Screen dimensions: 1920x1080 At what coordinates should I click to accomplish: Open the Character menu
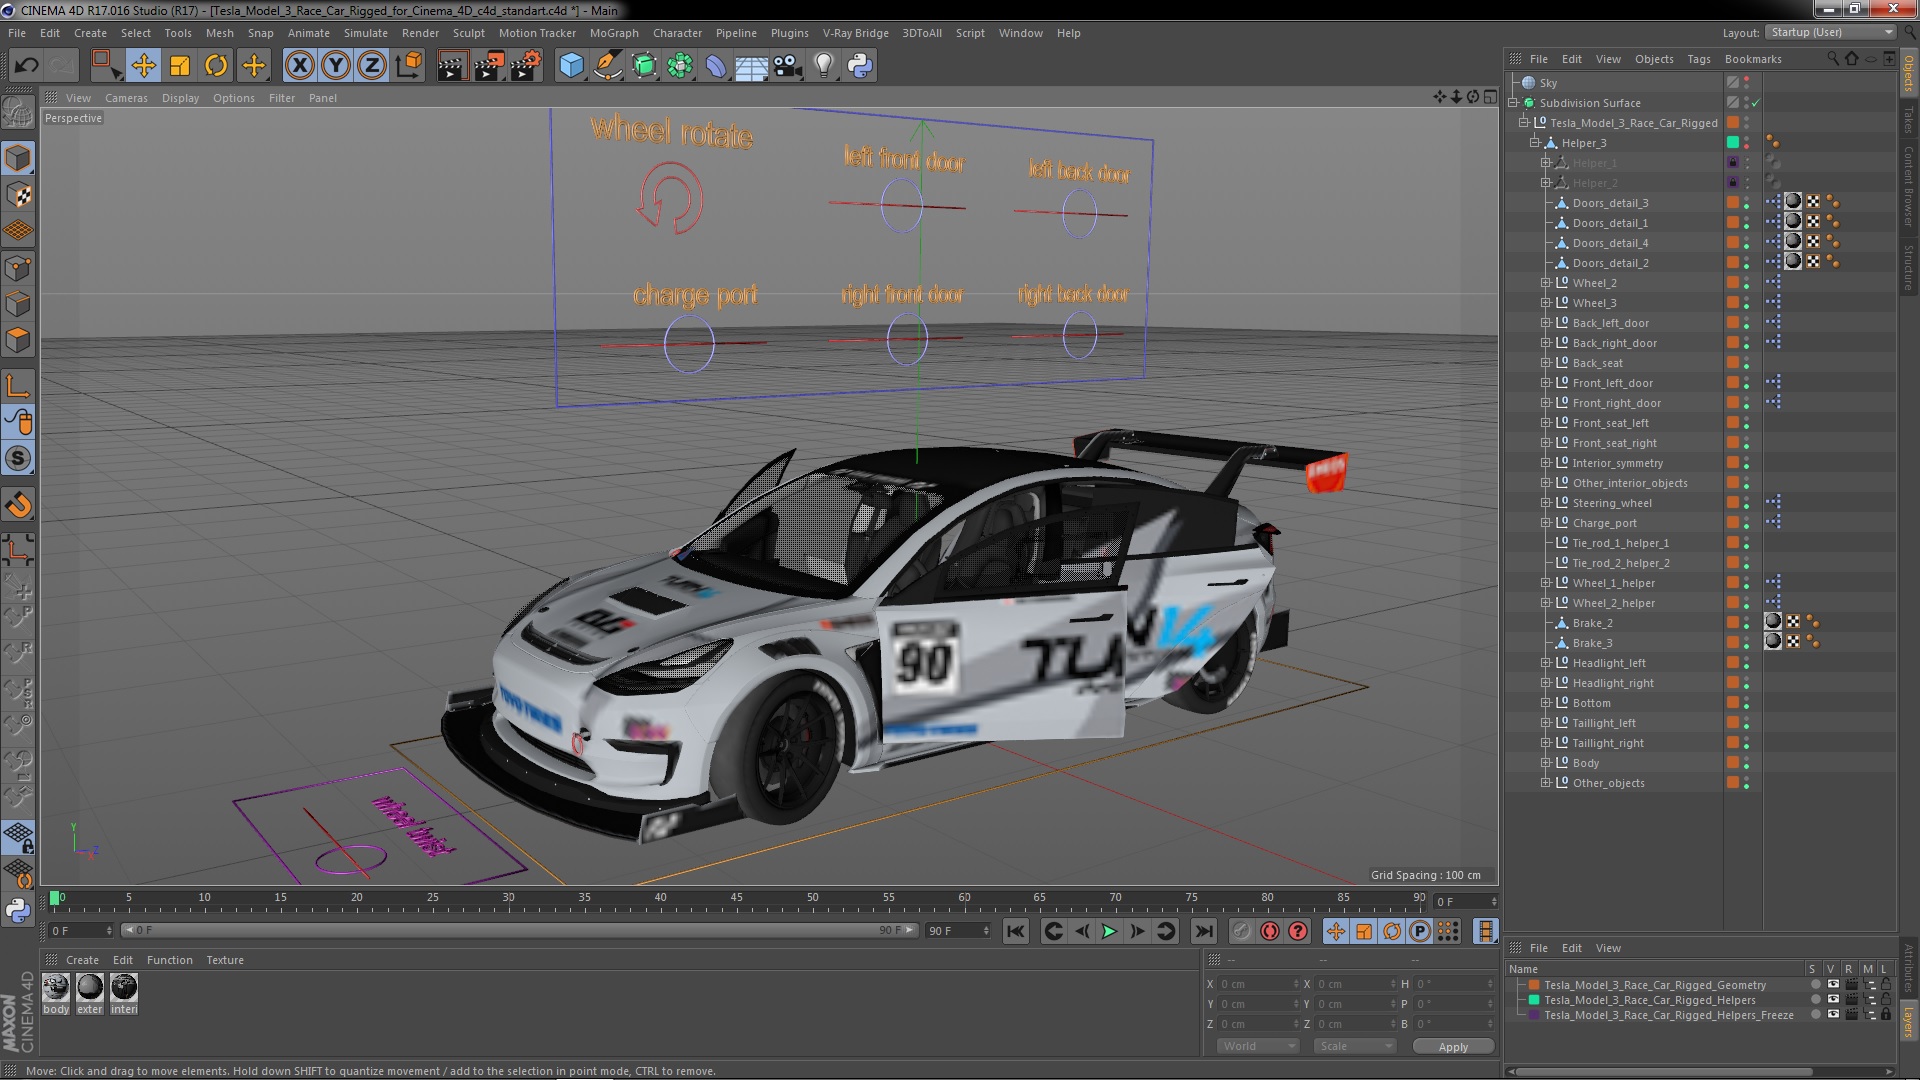[x=677, y=33]
